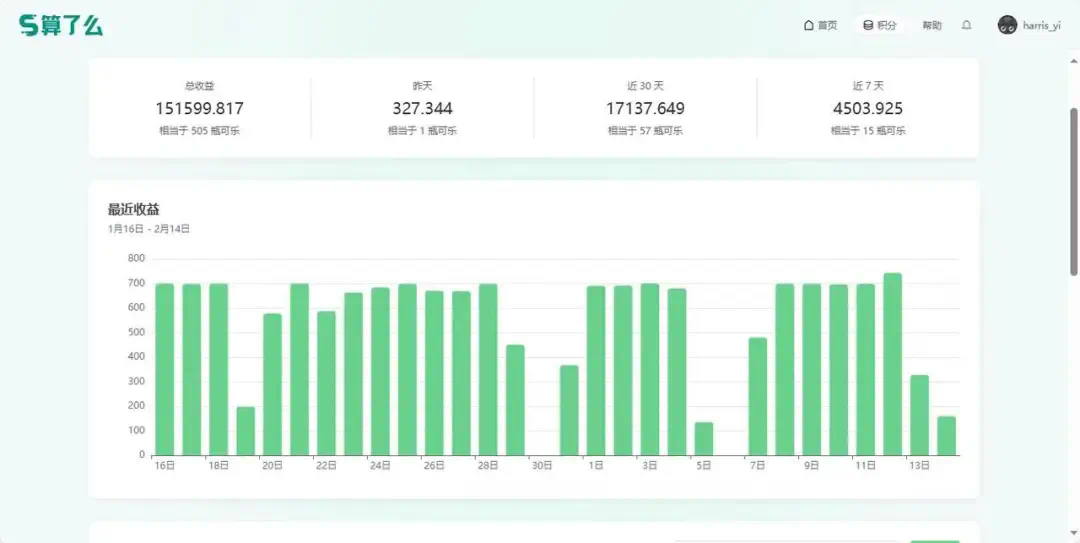The height and width of the screenshot is (543, 1080).
Task: Click the last chart bar for 14日
Action: [x=946, y=436]
